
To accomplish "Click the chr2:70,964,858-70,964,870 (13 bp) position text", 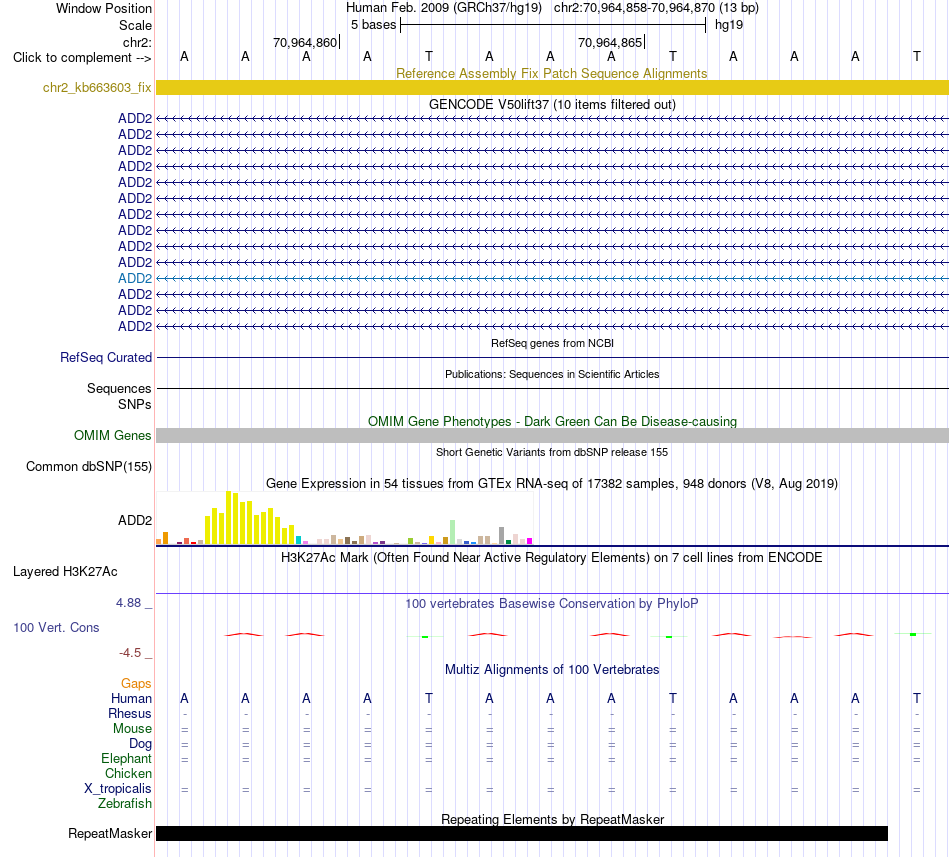I will 656,8.
